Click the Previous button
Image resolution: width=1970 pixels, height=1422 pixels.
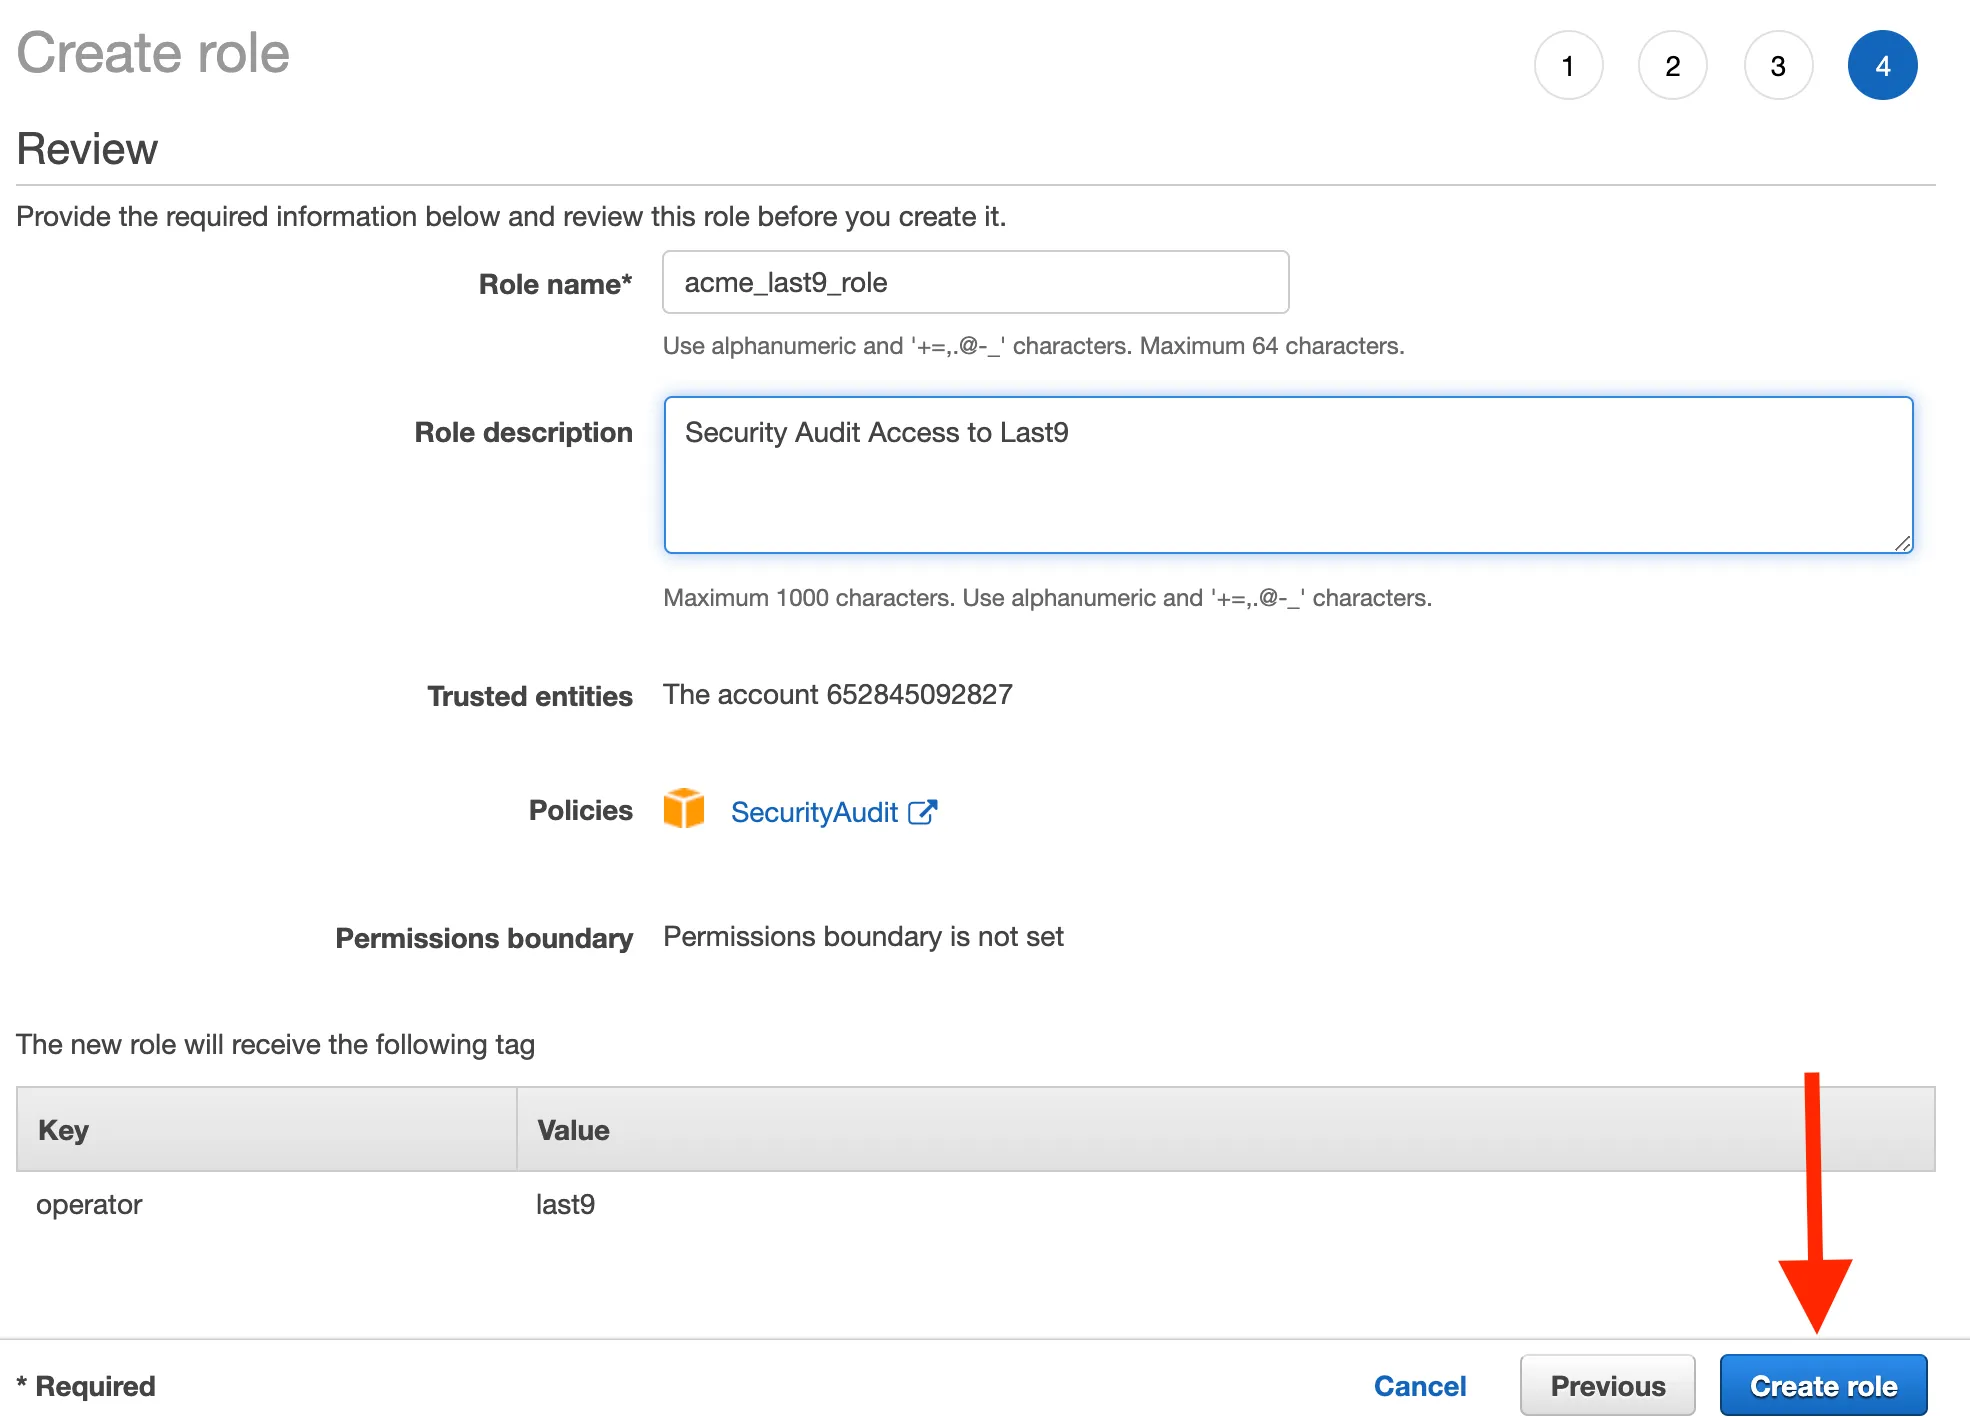(x=1607, y=1385)
